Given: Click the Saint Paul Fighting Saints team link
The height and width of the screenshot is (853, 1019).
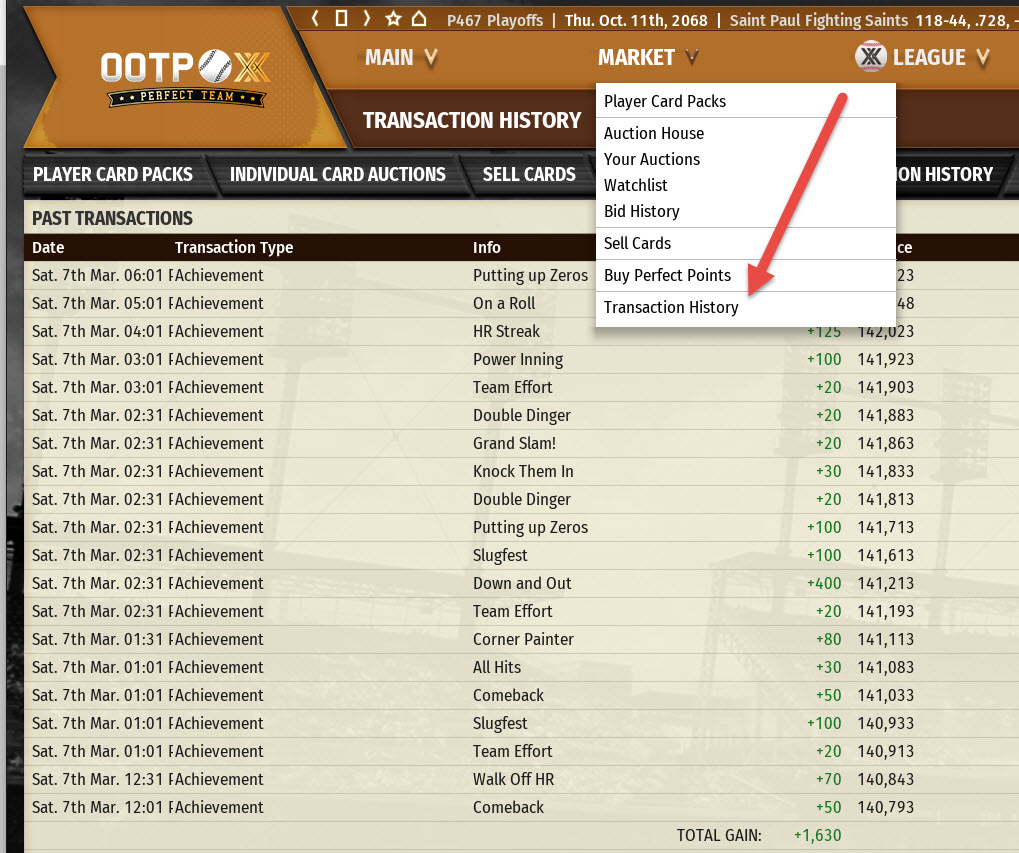Looking at the screenshot, I should (819, 20).
